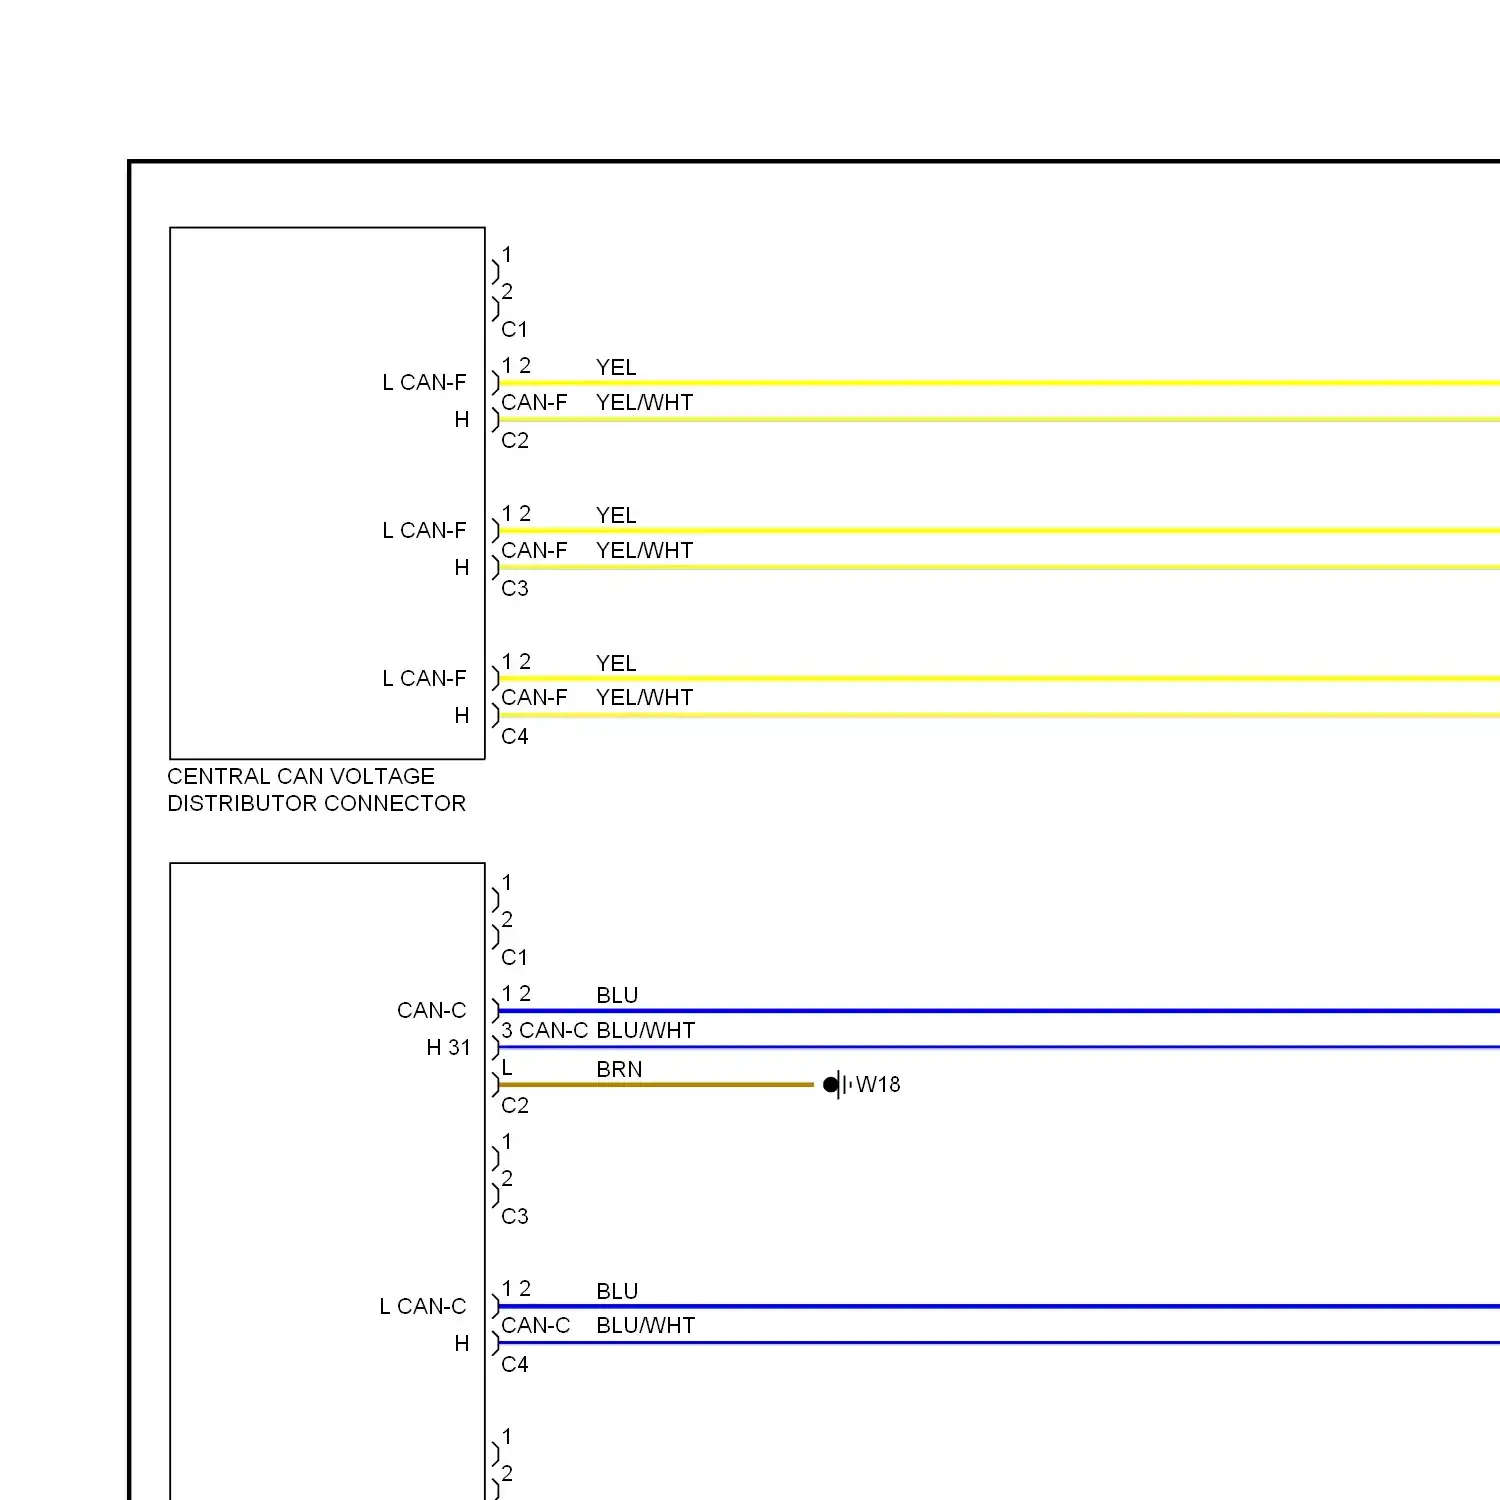Click the yellow wire under the C3 YEL label
Image resolution: width=1500 pixels, height=1500 pixels.
click(x=999, y=530)
